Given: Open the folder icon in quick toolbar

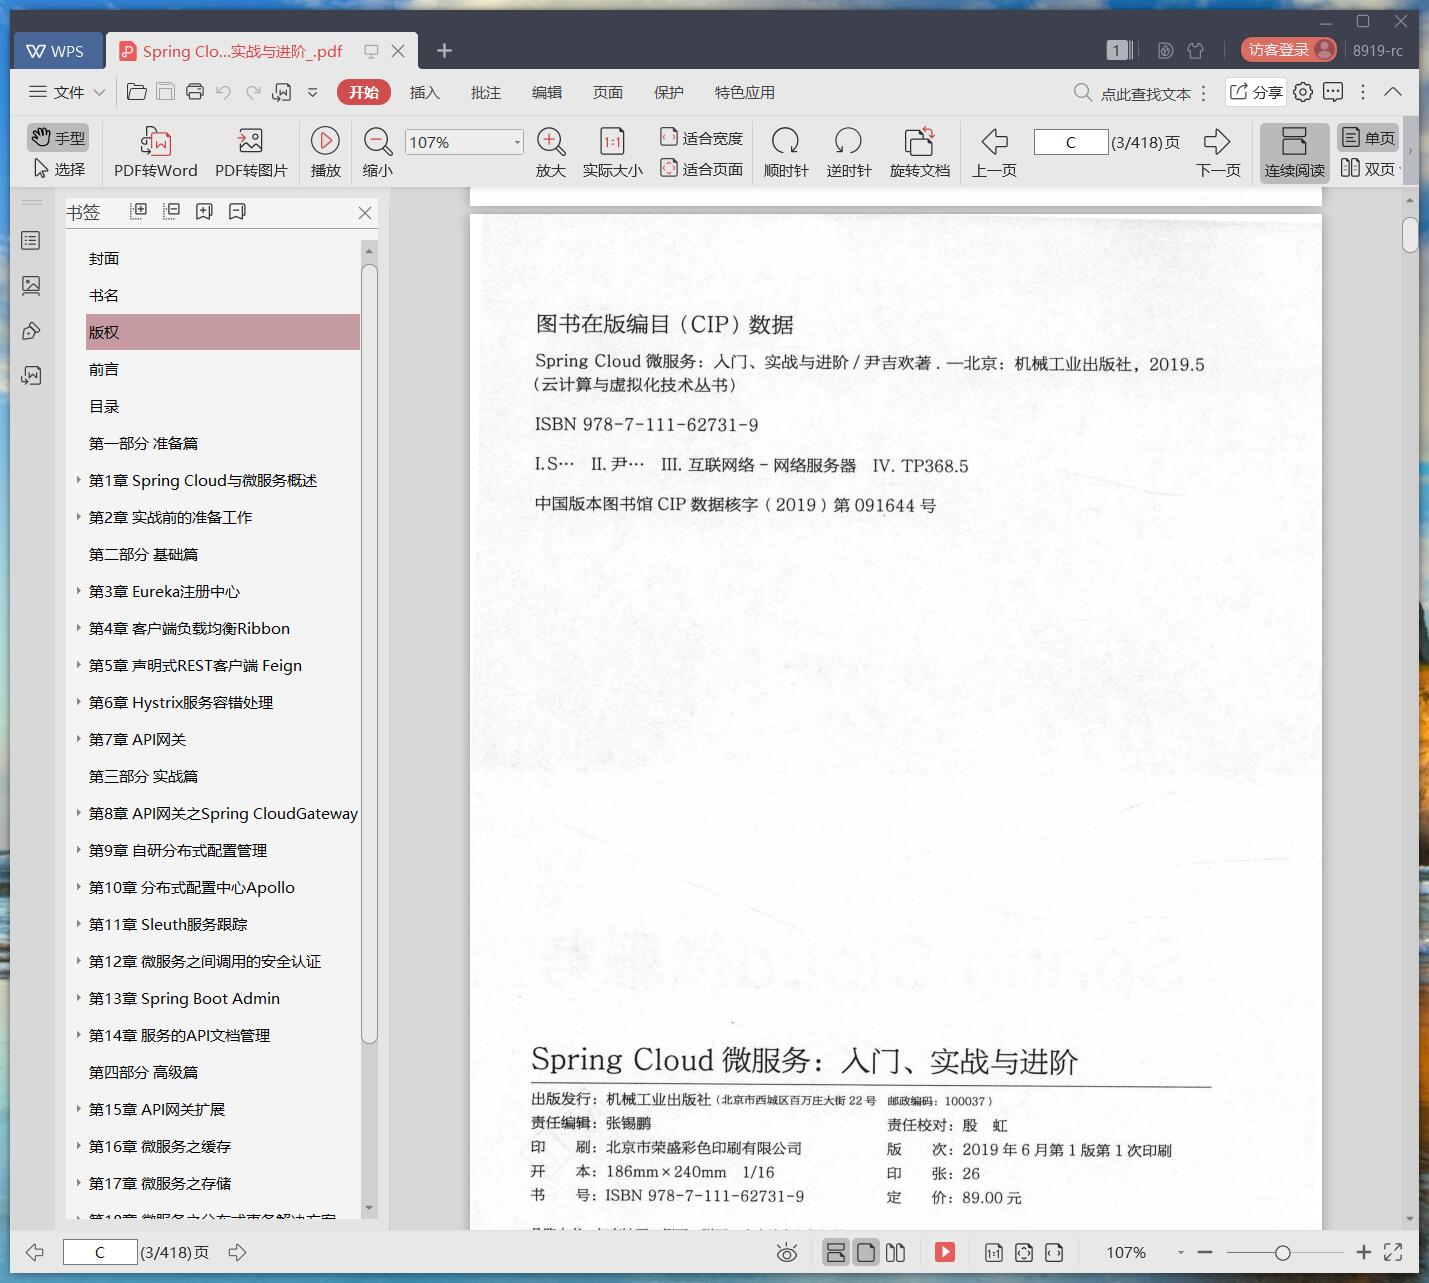Looking at the screenshot, I should (137, 92).
